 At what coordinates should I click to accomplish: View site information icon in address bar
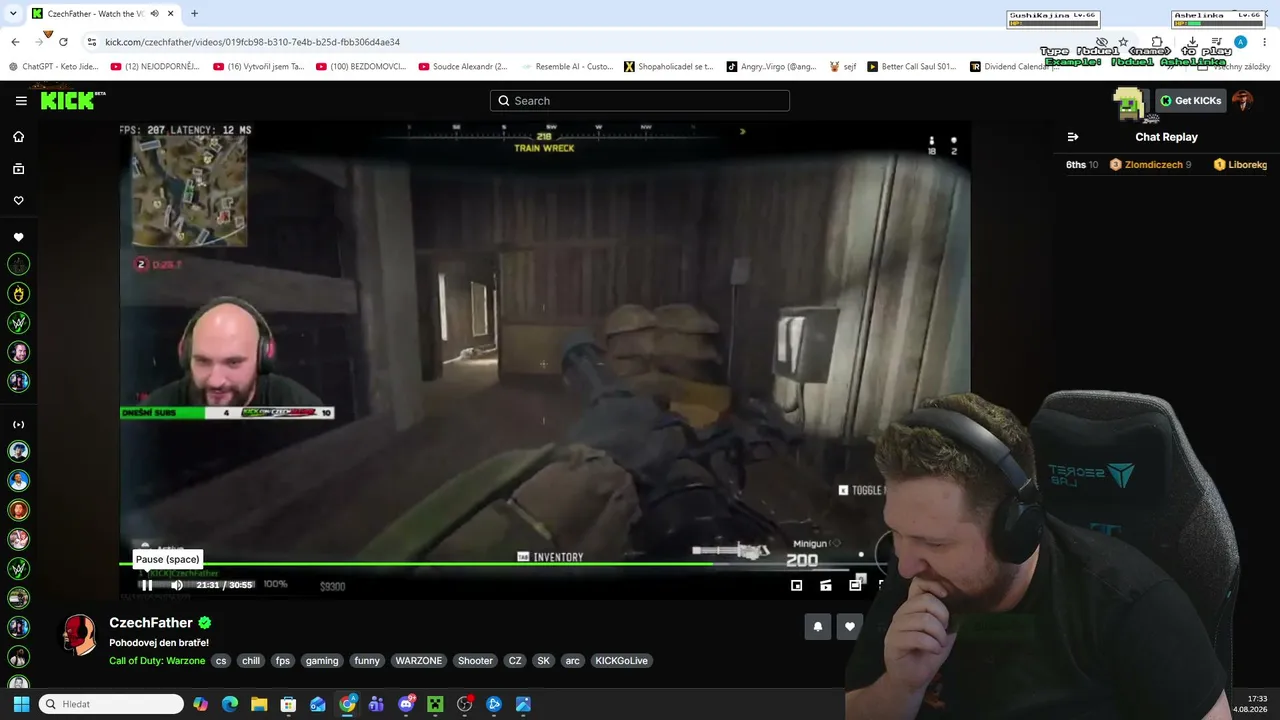pos(92,42)
